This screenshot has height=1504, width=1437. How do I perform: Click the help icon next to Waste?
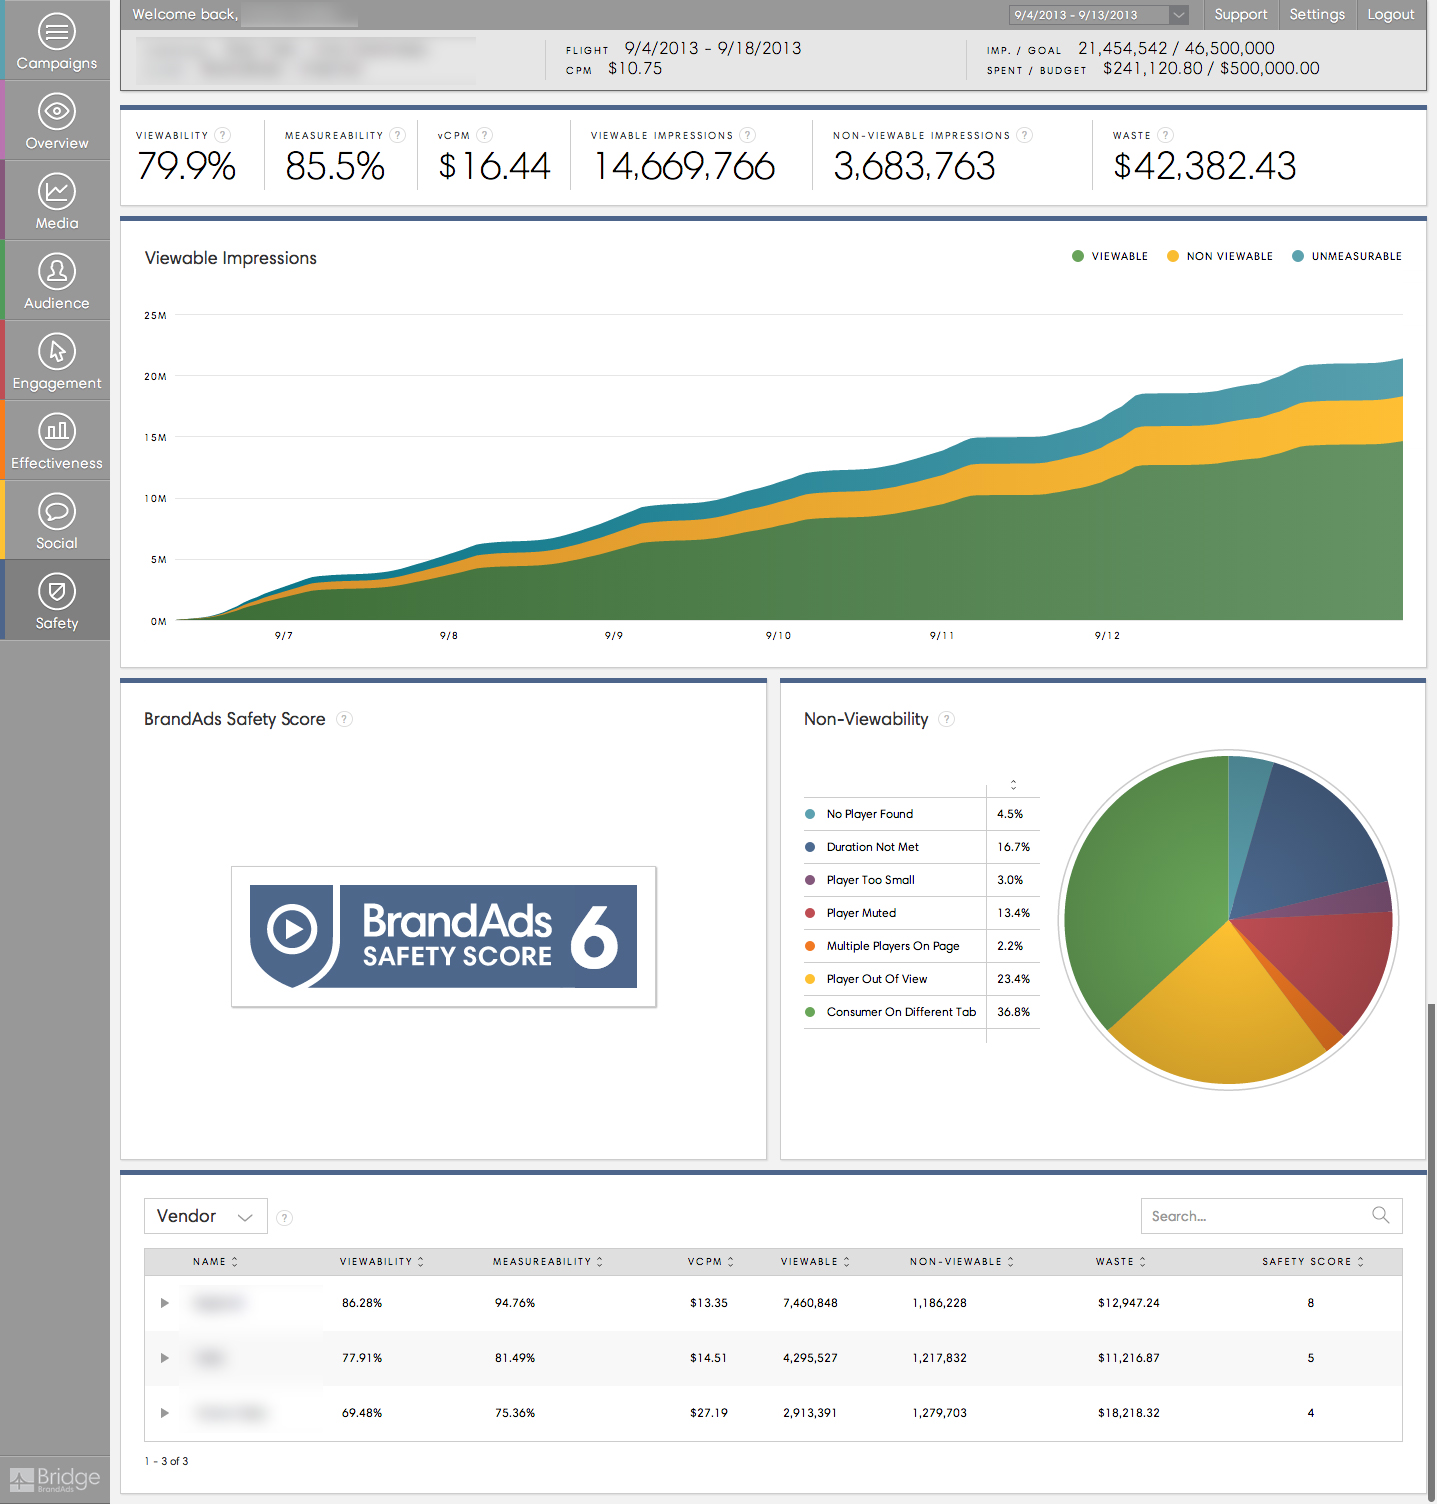1165,135
